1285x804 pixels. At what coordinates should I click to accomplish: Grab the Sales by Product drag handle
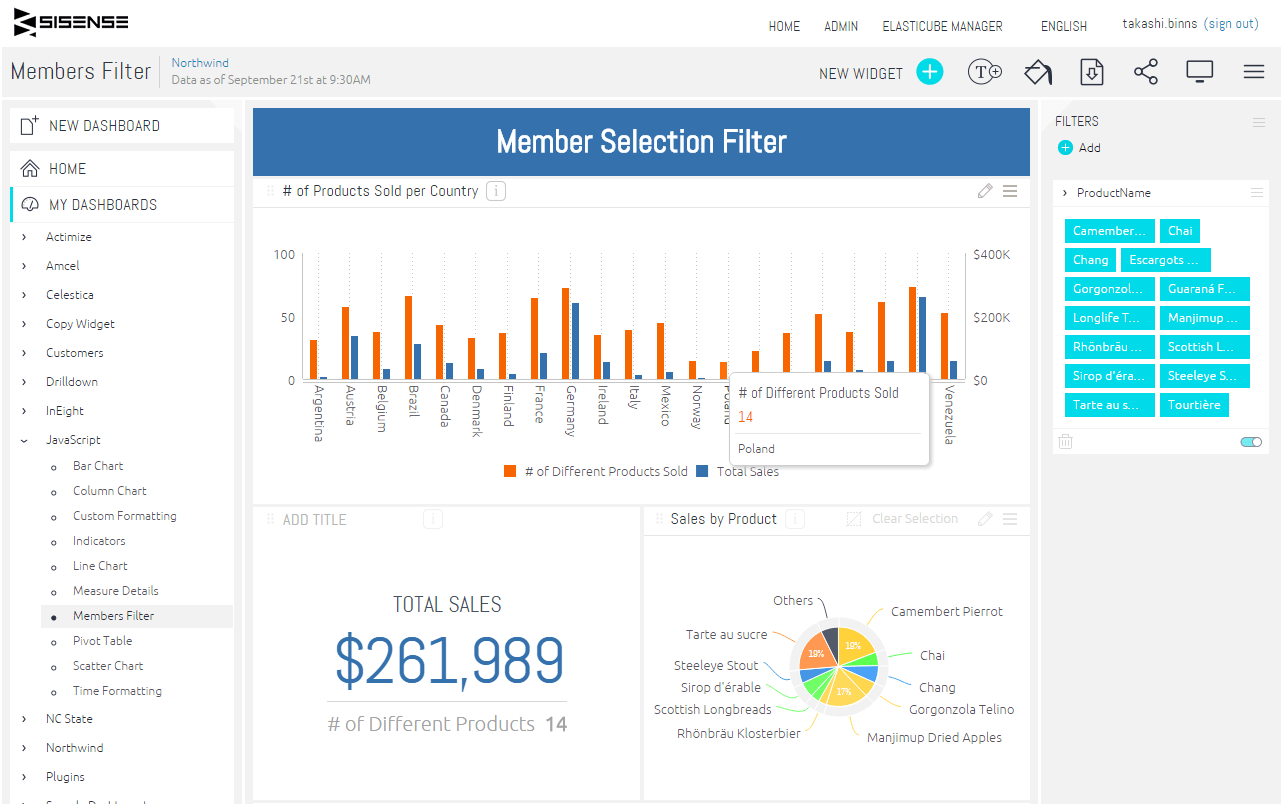659,519
